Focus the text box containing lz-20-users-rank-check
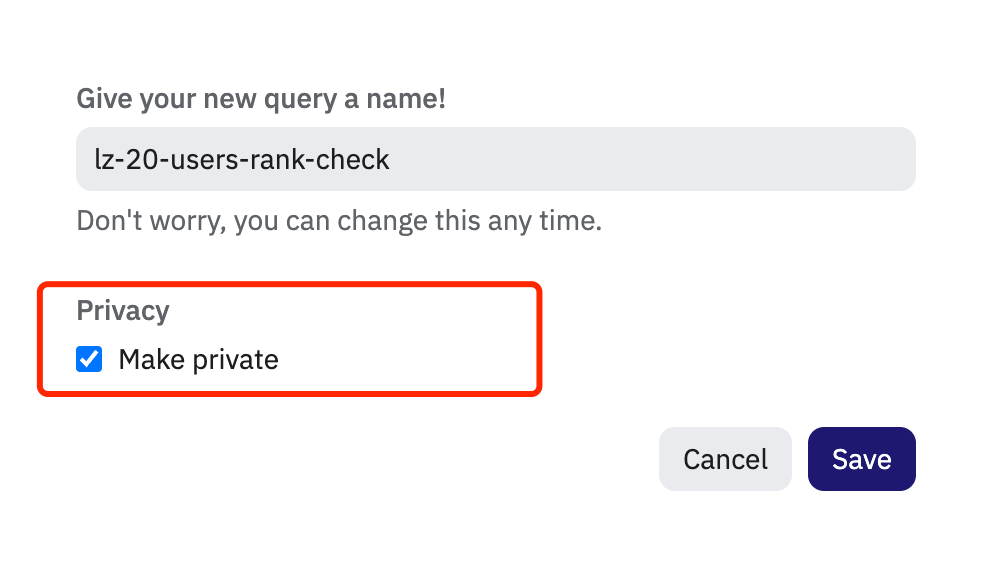Screen dimensions: 988x564 [495, 159]
